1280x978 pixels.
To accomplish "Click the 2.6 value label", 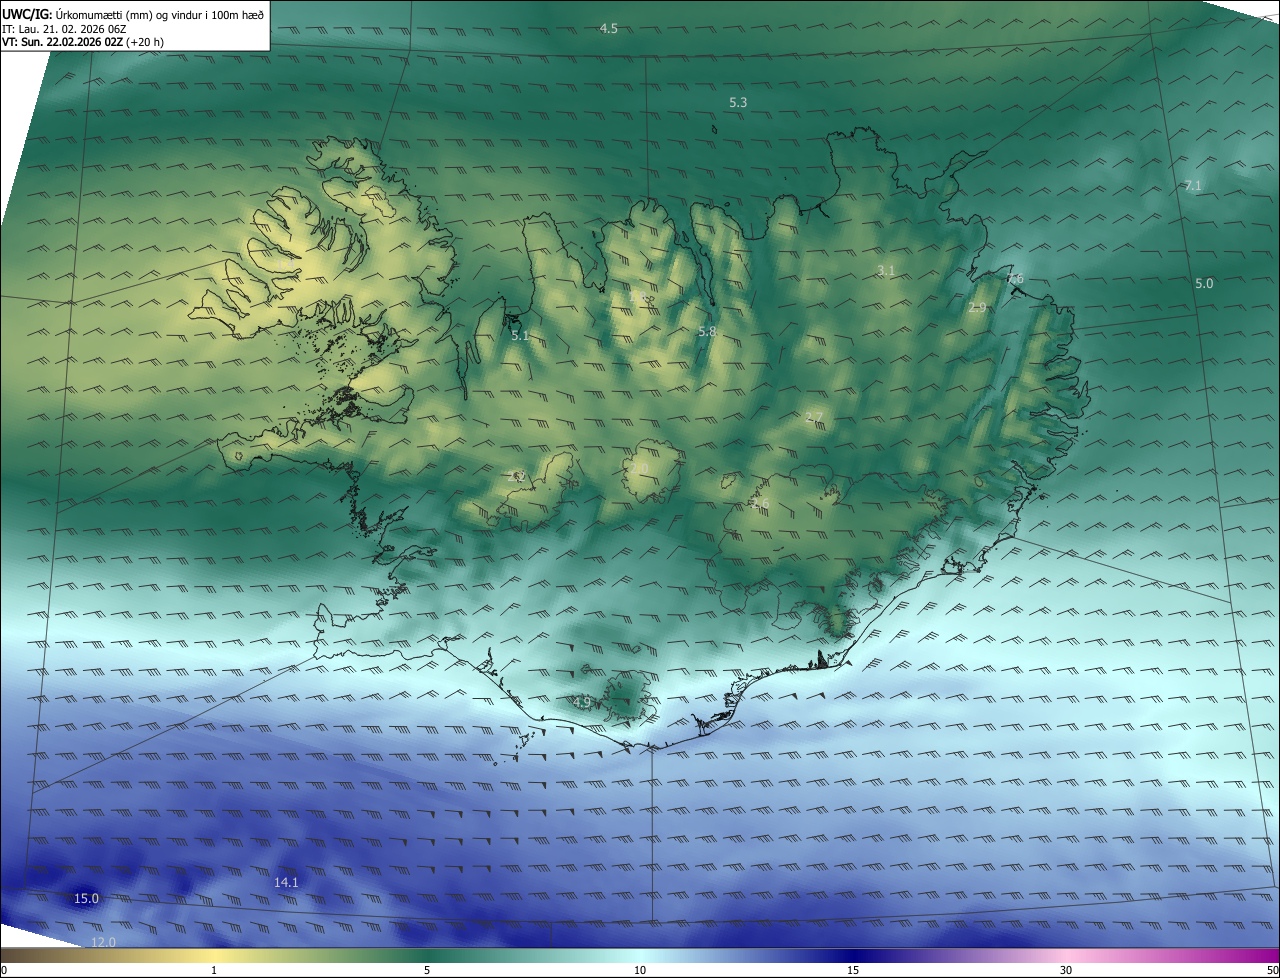I will pos(759,503).
